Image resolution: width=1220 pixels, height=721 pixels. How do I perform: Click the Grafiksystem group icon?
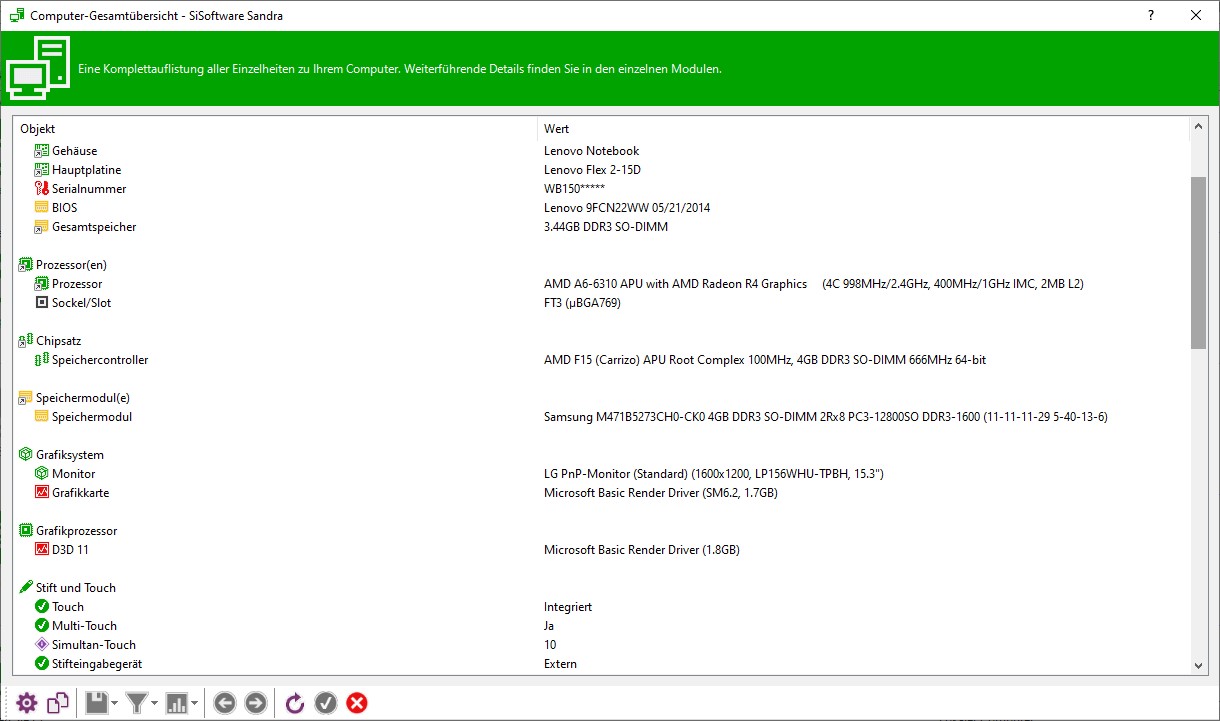(25, 455)
